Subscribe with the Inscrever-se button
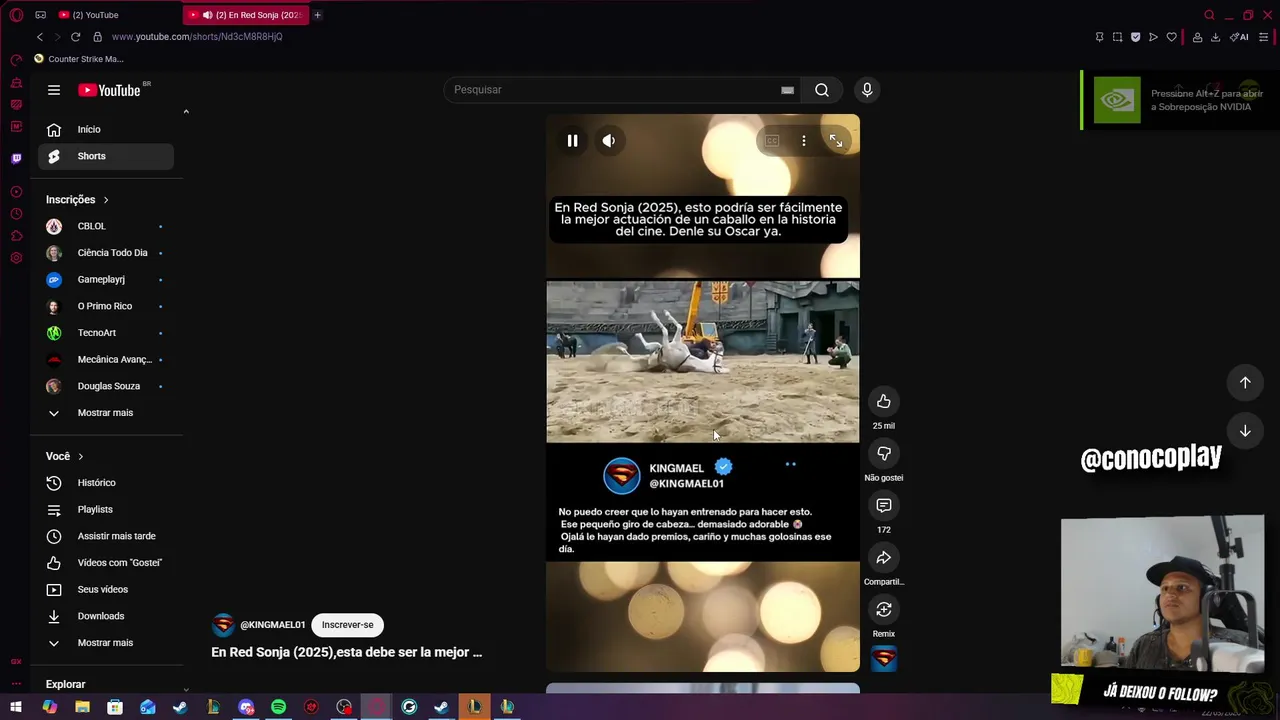This screenshot has height=720, width=1280. (x=347, y=625)
